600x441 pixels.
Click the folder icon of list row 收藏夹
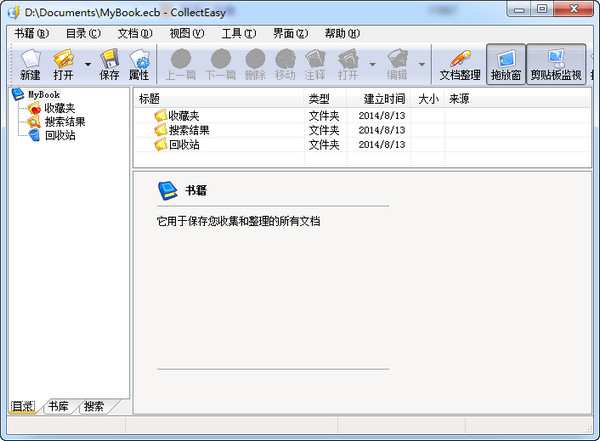[x=161, y=116]
